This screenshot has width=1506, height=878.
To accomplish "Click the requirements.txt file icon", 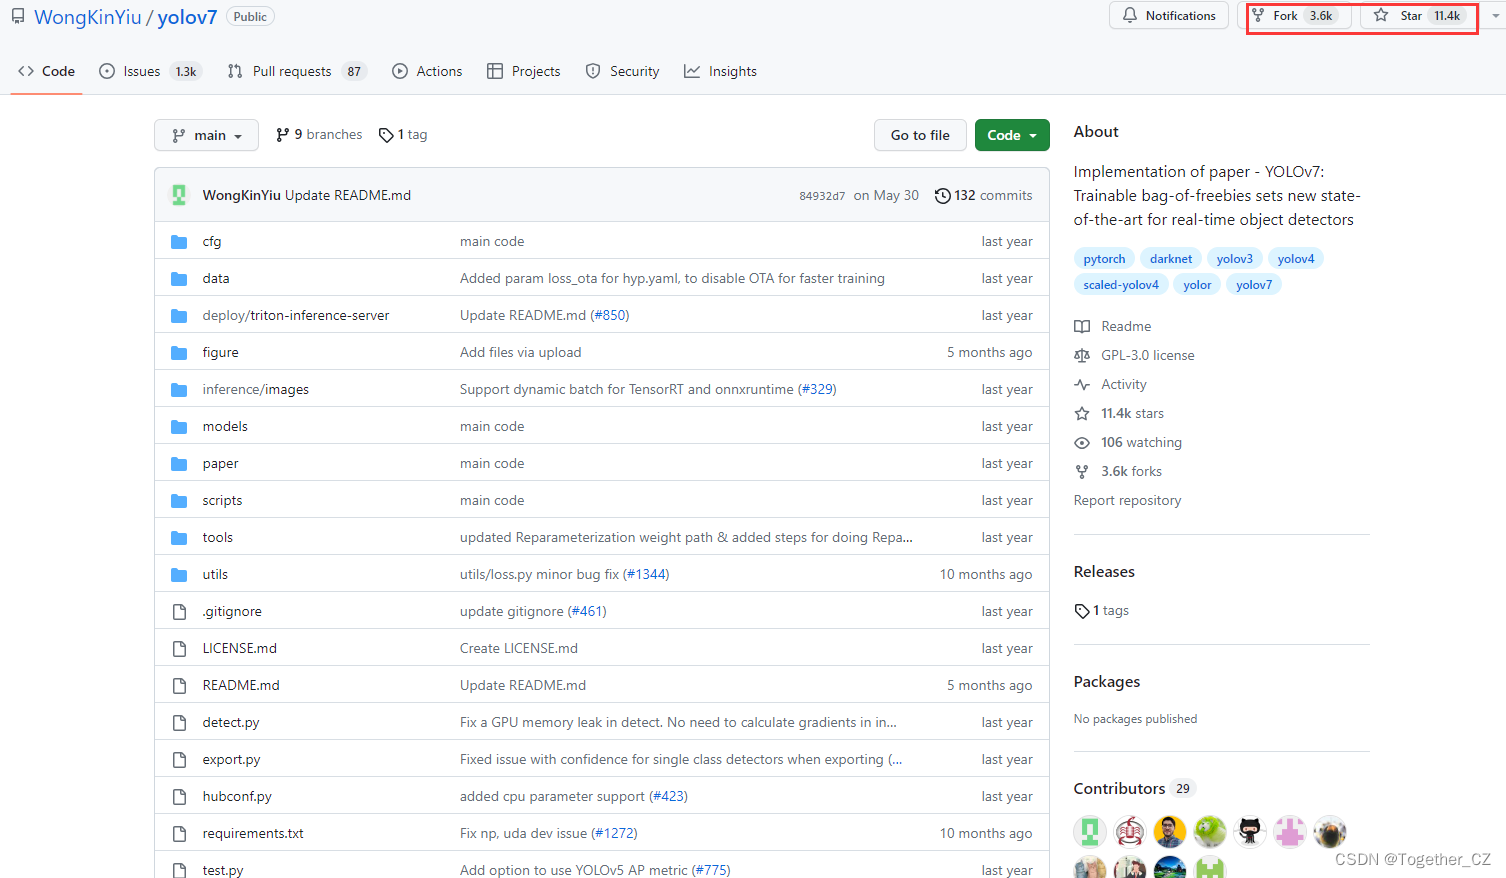I will click(179, 833).
